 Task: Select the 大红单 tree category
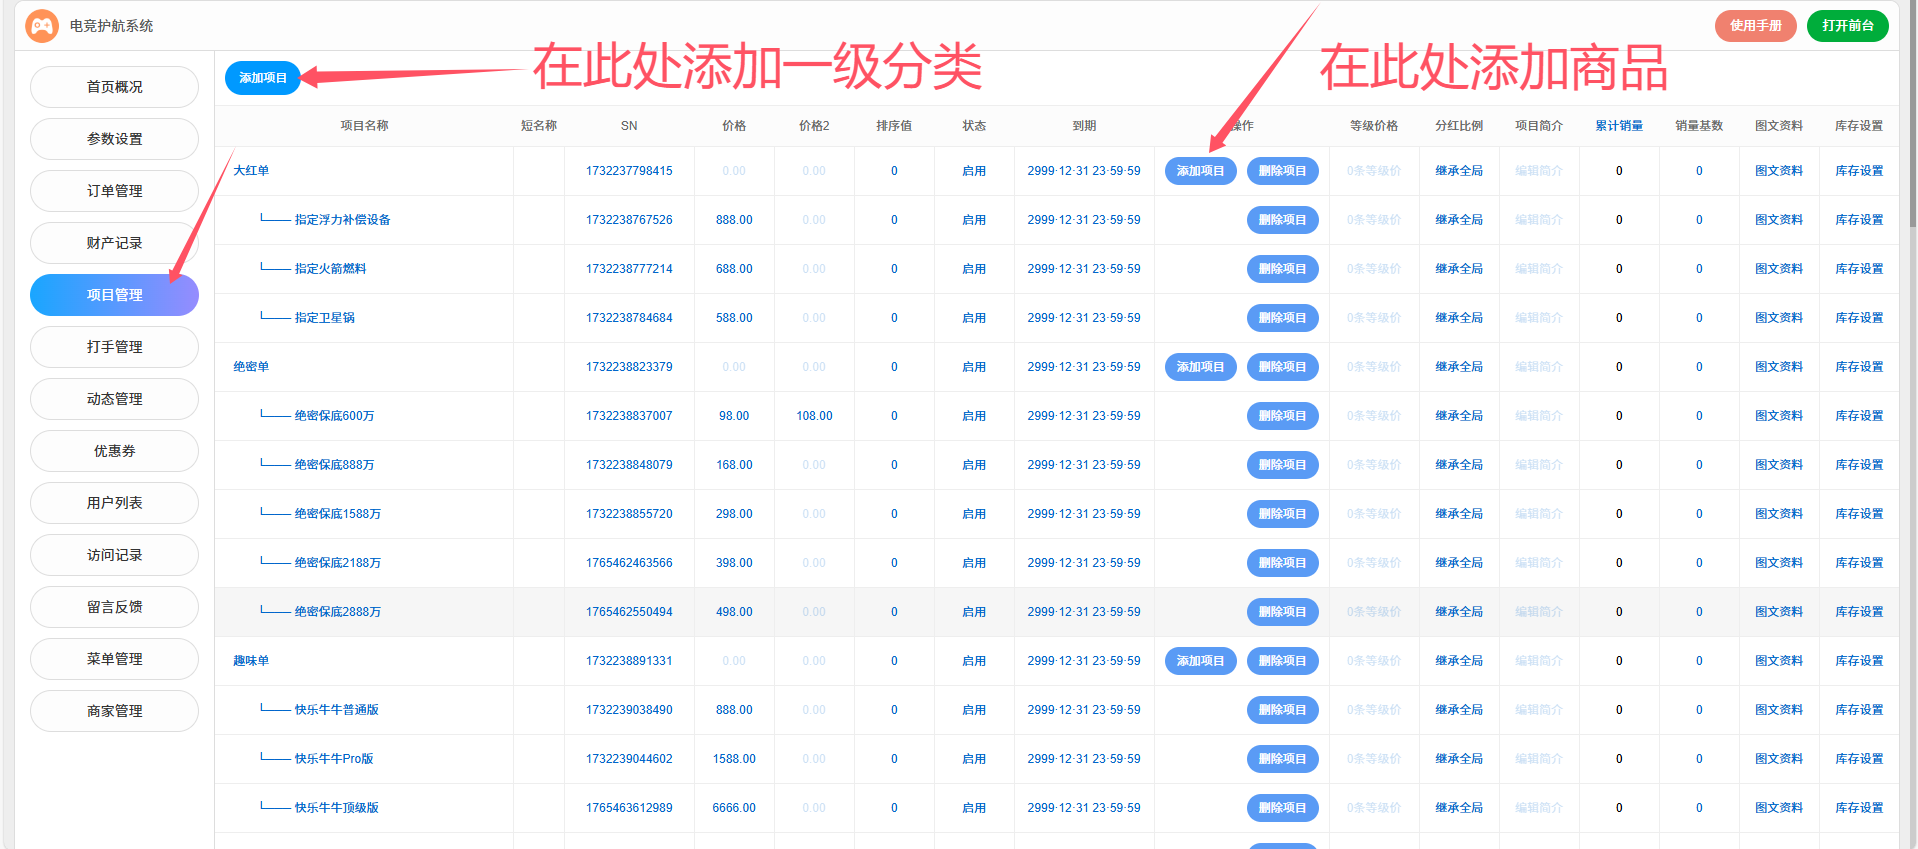point(251,171)
